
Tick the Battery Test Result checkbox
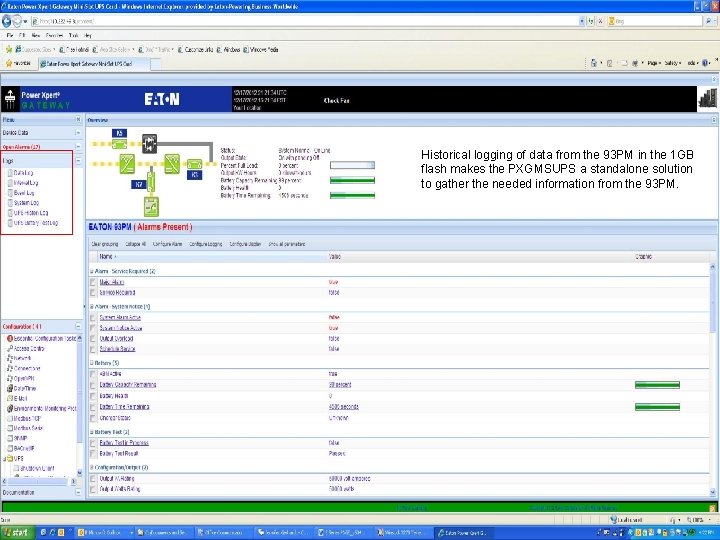(x=93, y=454)
